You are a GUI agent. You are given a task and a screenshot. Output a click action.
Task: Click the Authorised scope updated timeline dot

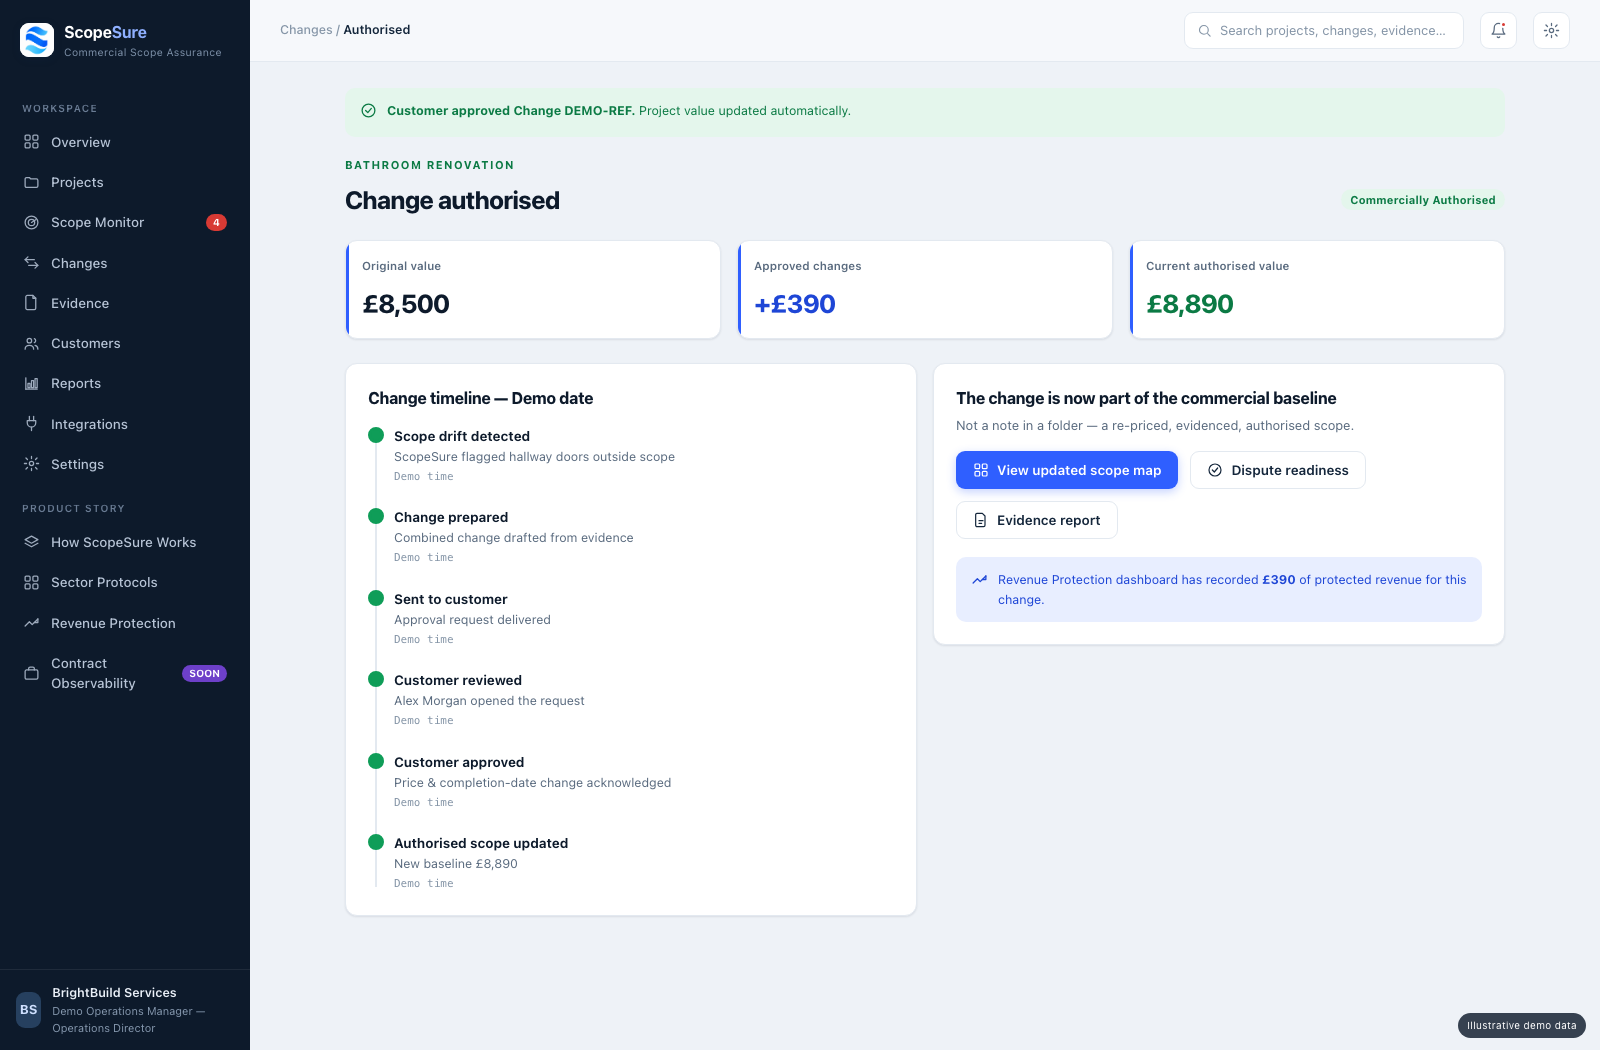pos(376,842)
